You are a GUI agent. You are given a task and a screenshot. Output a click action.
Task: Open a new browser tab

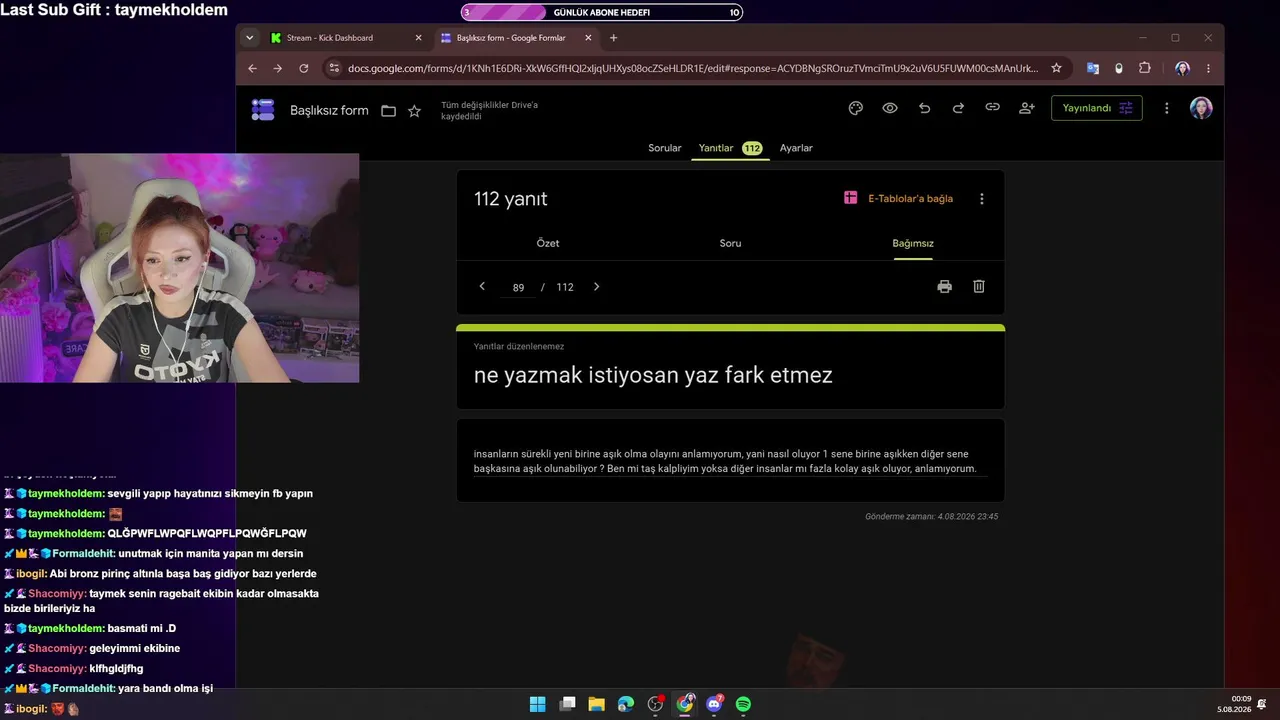point(614,38)
